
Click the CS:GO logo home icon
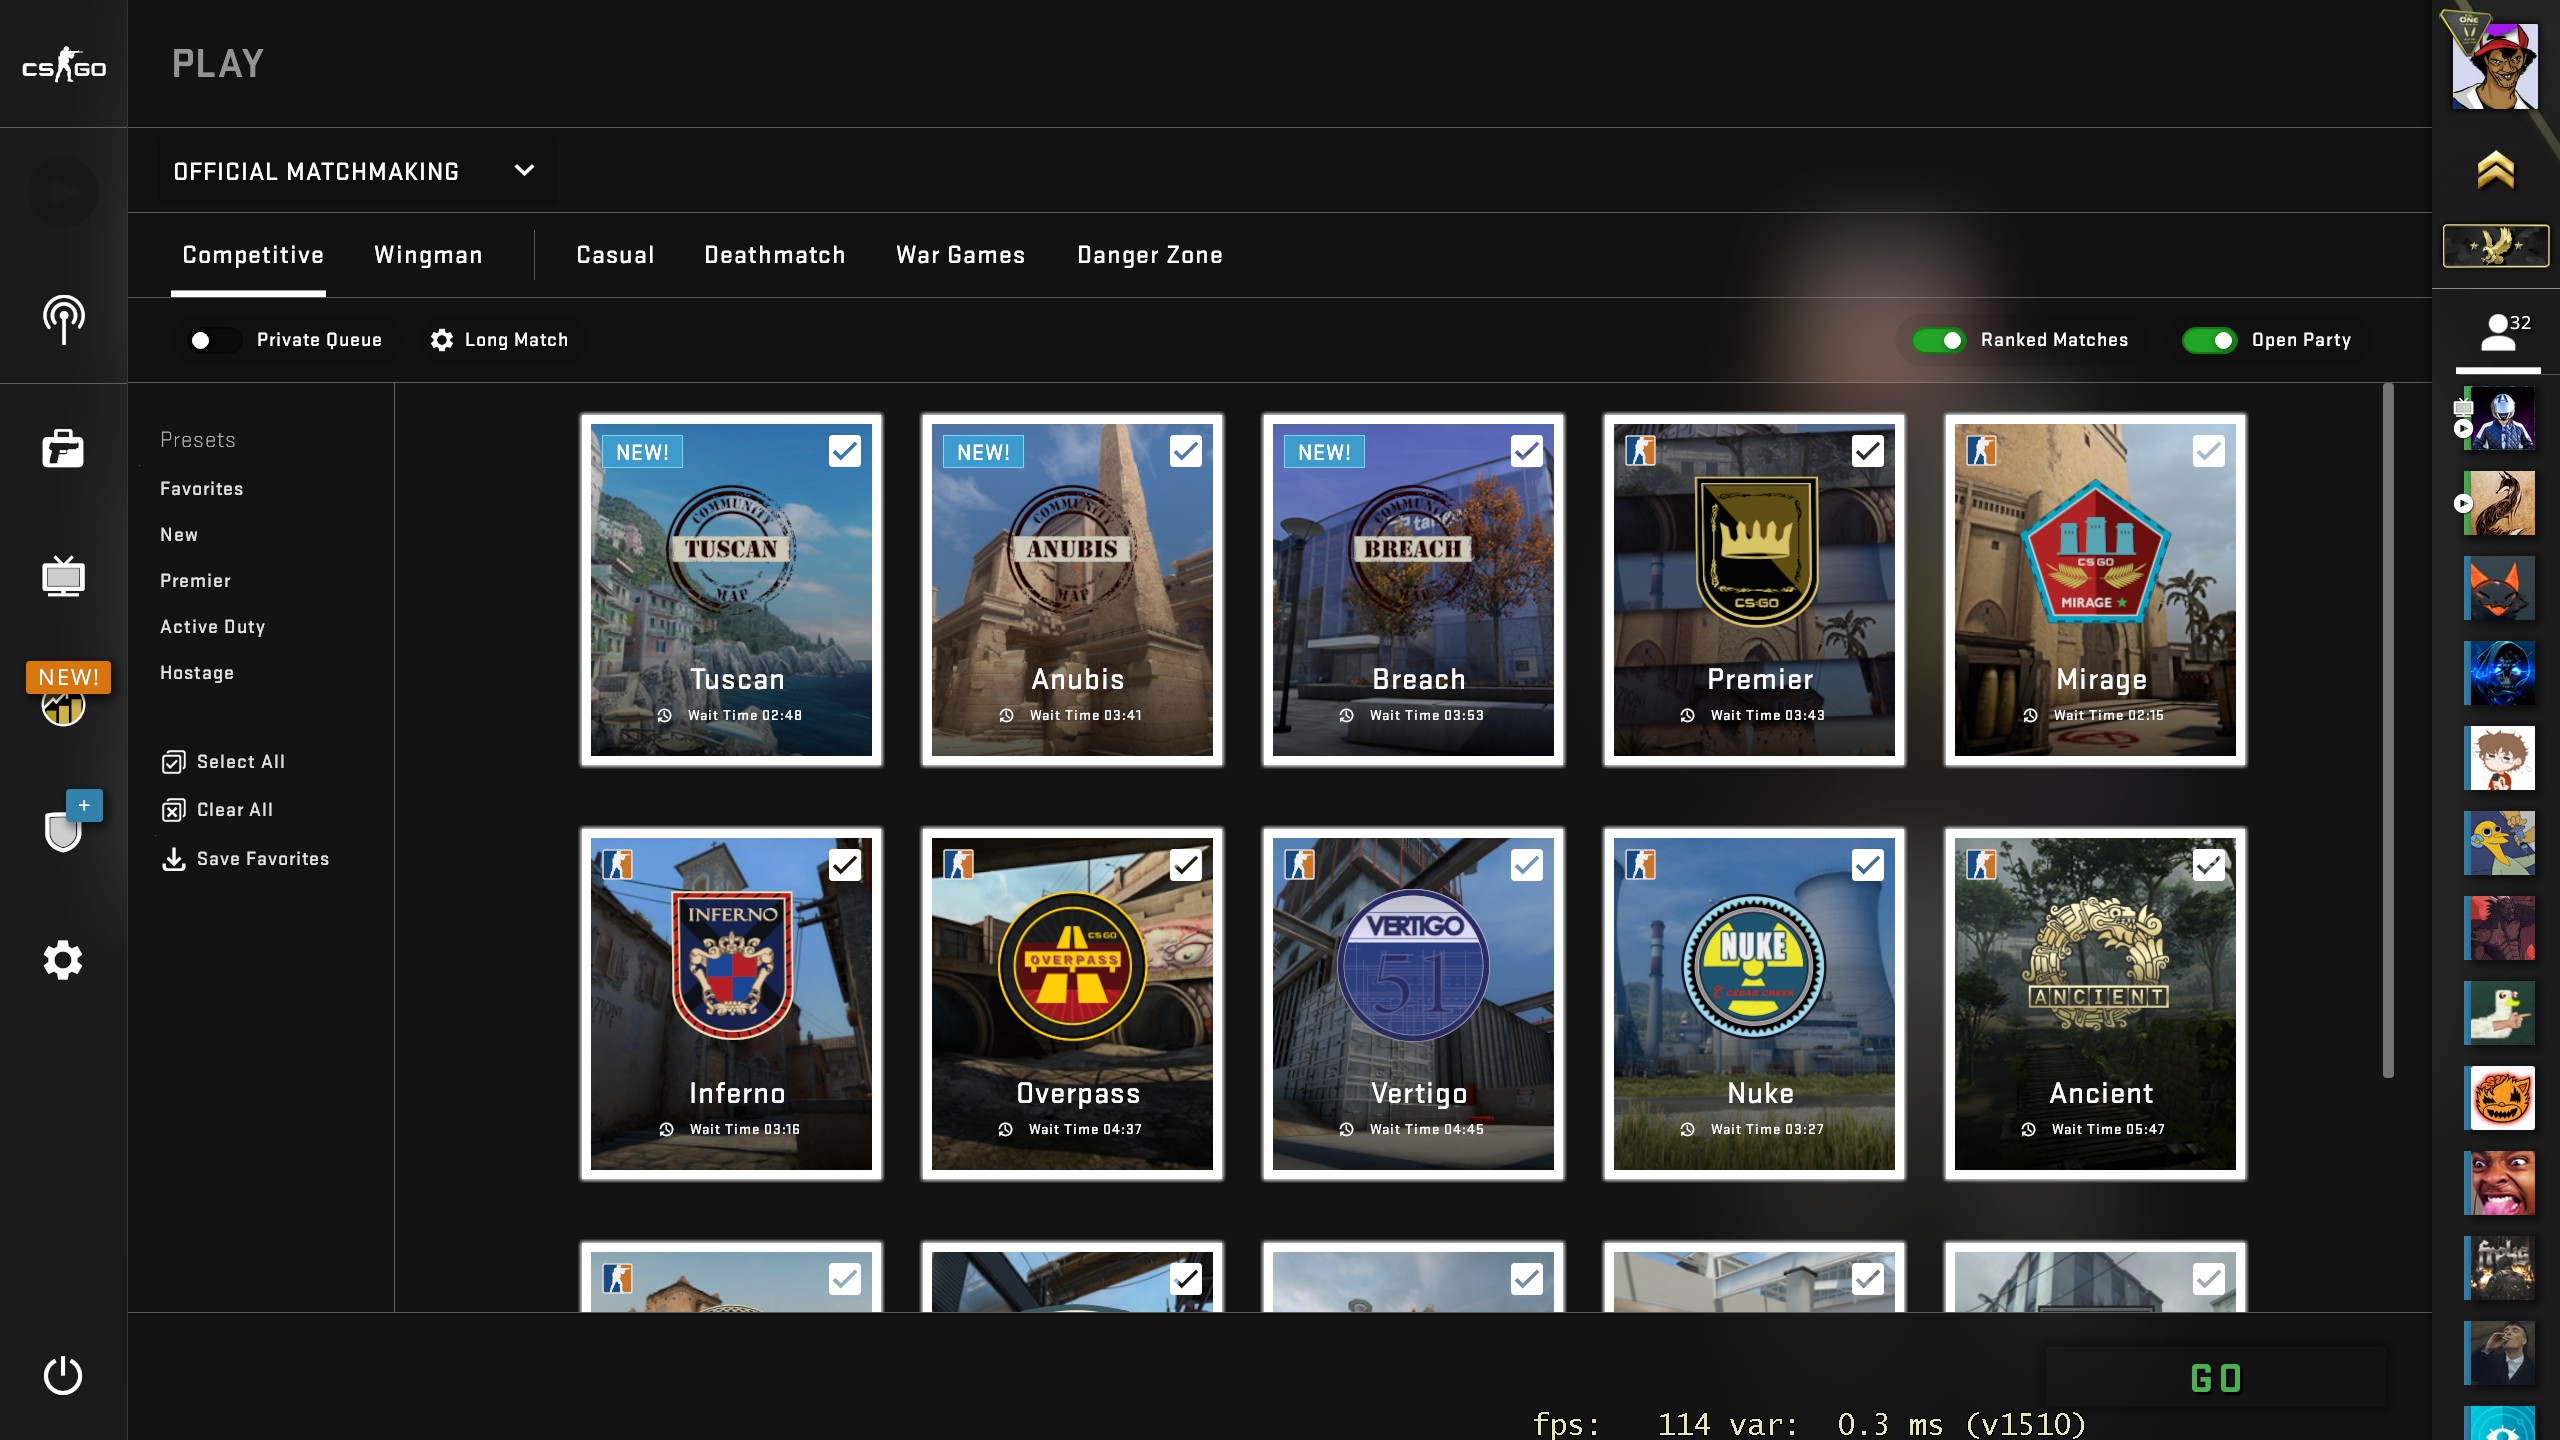click(x=63, y=66)
